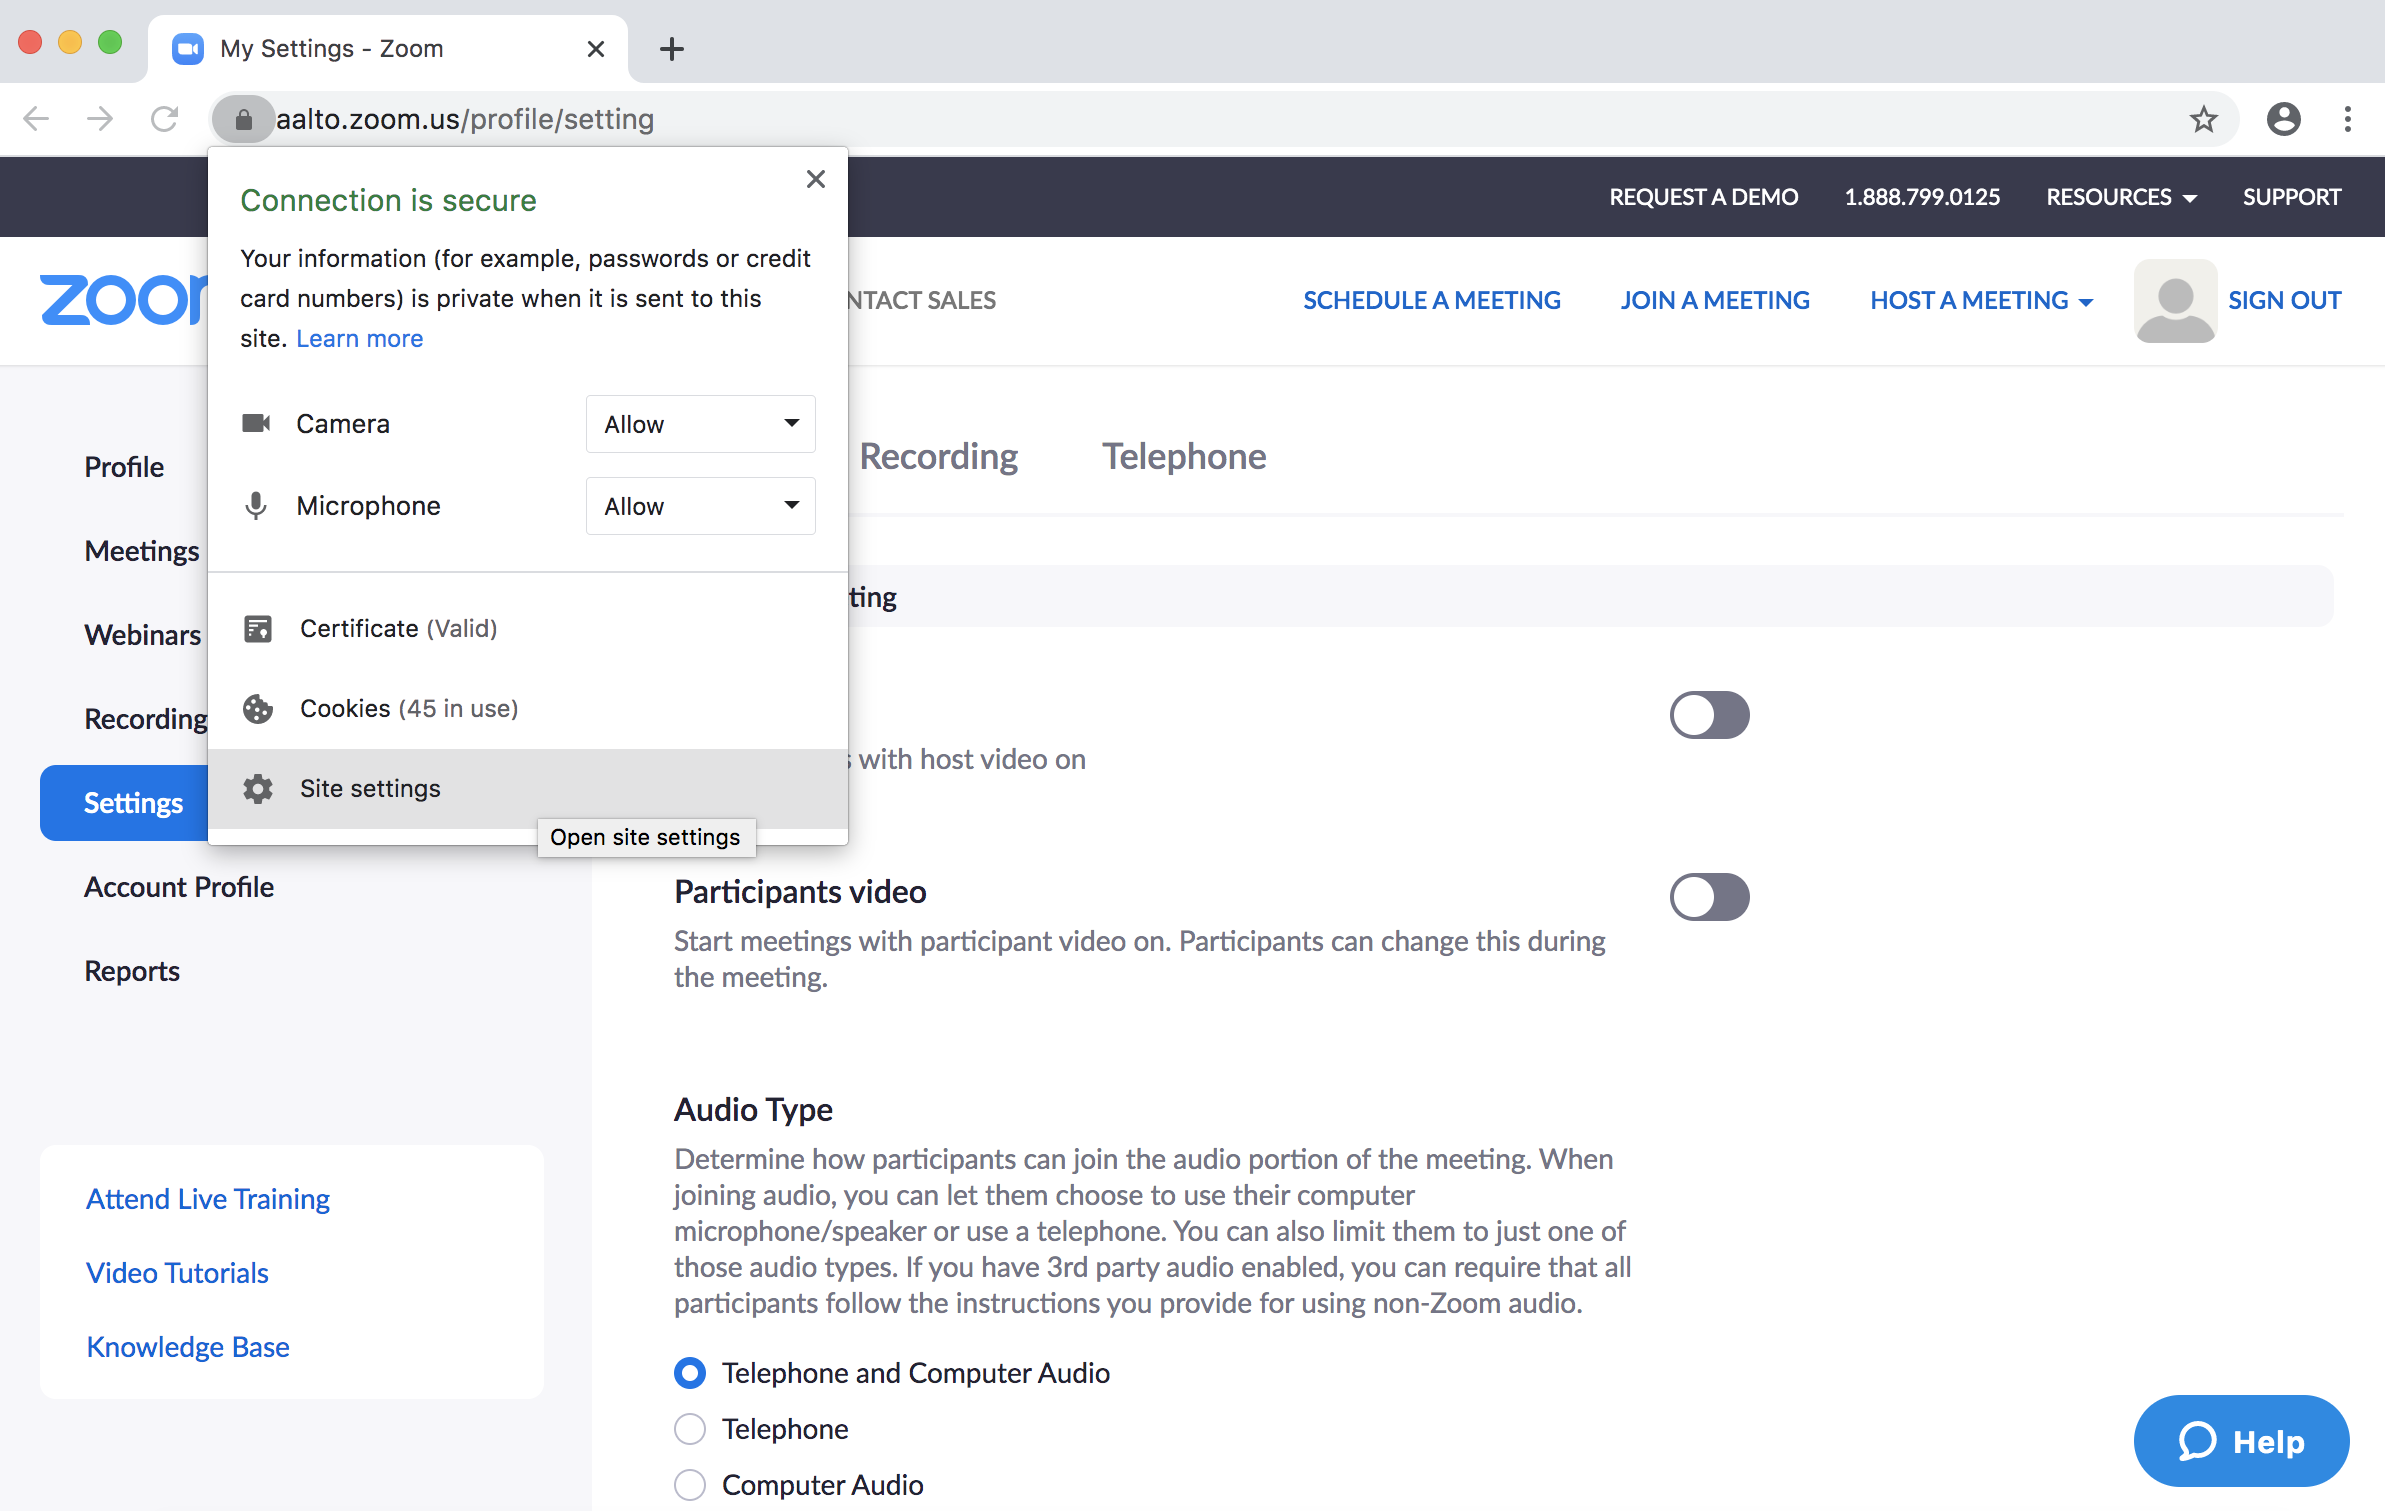Screen dimensions: 2385x1511
Task: Expand Resources menu in top bar
Action: (2120, 197)
